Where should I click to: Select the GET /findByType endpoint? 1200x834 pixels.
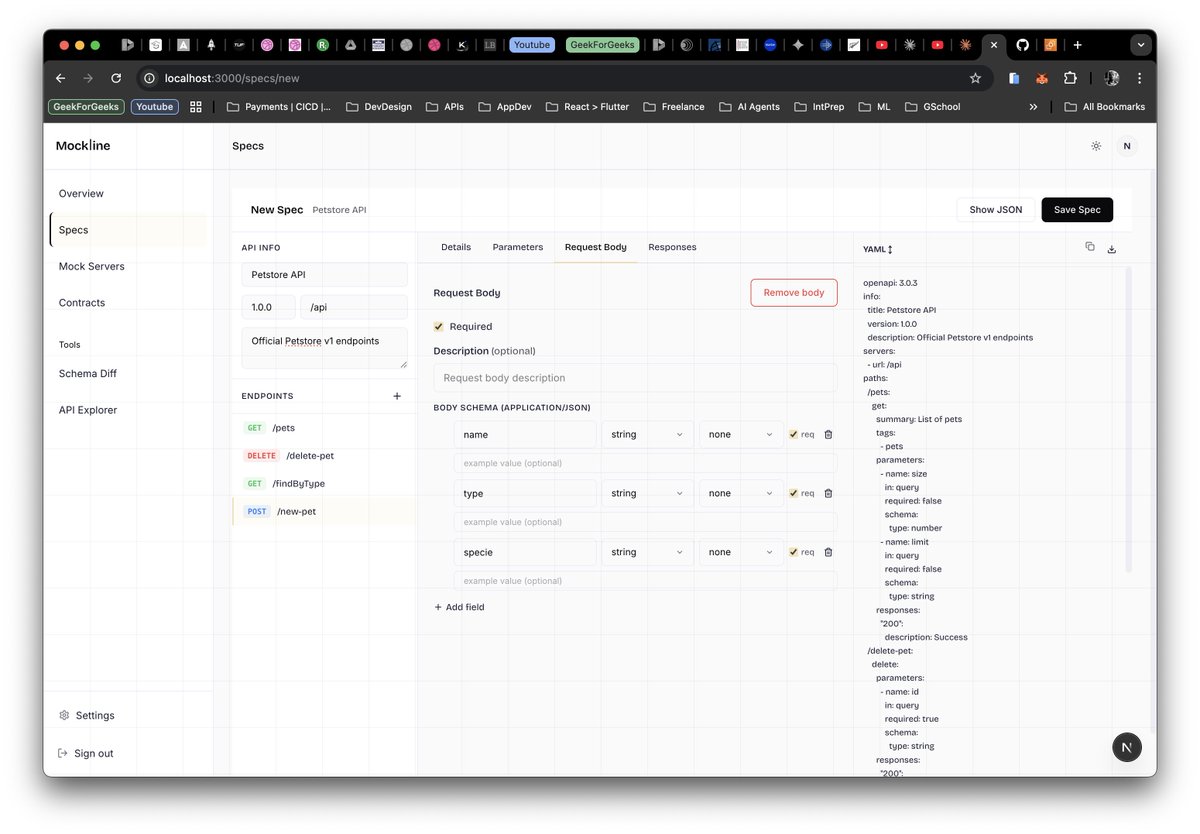coord(324,484)
